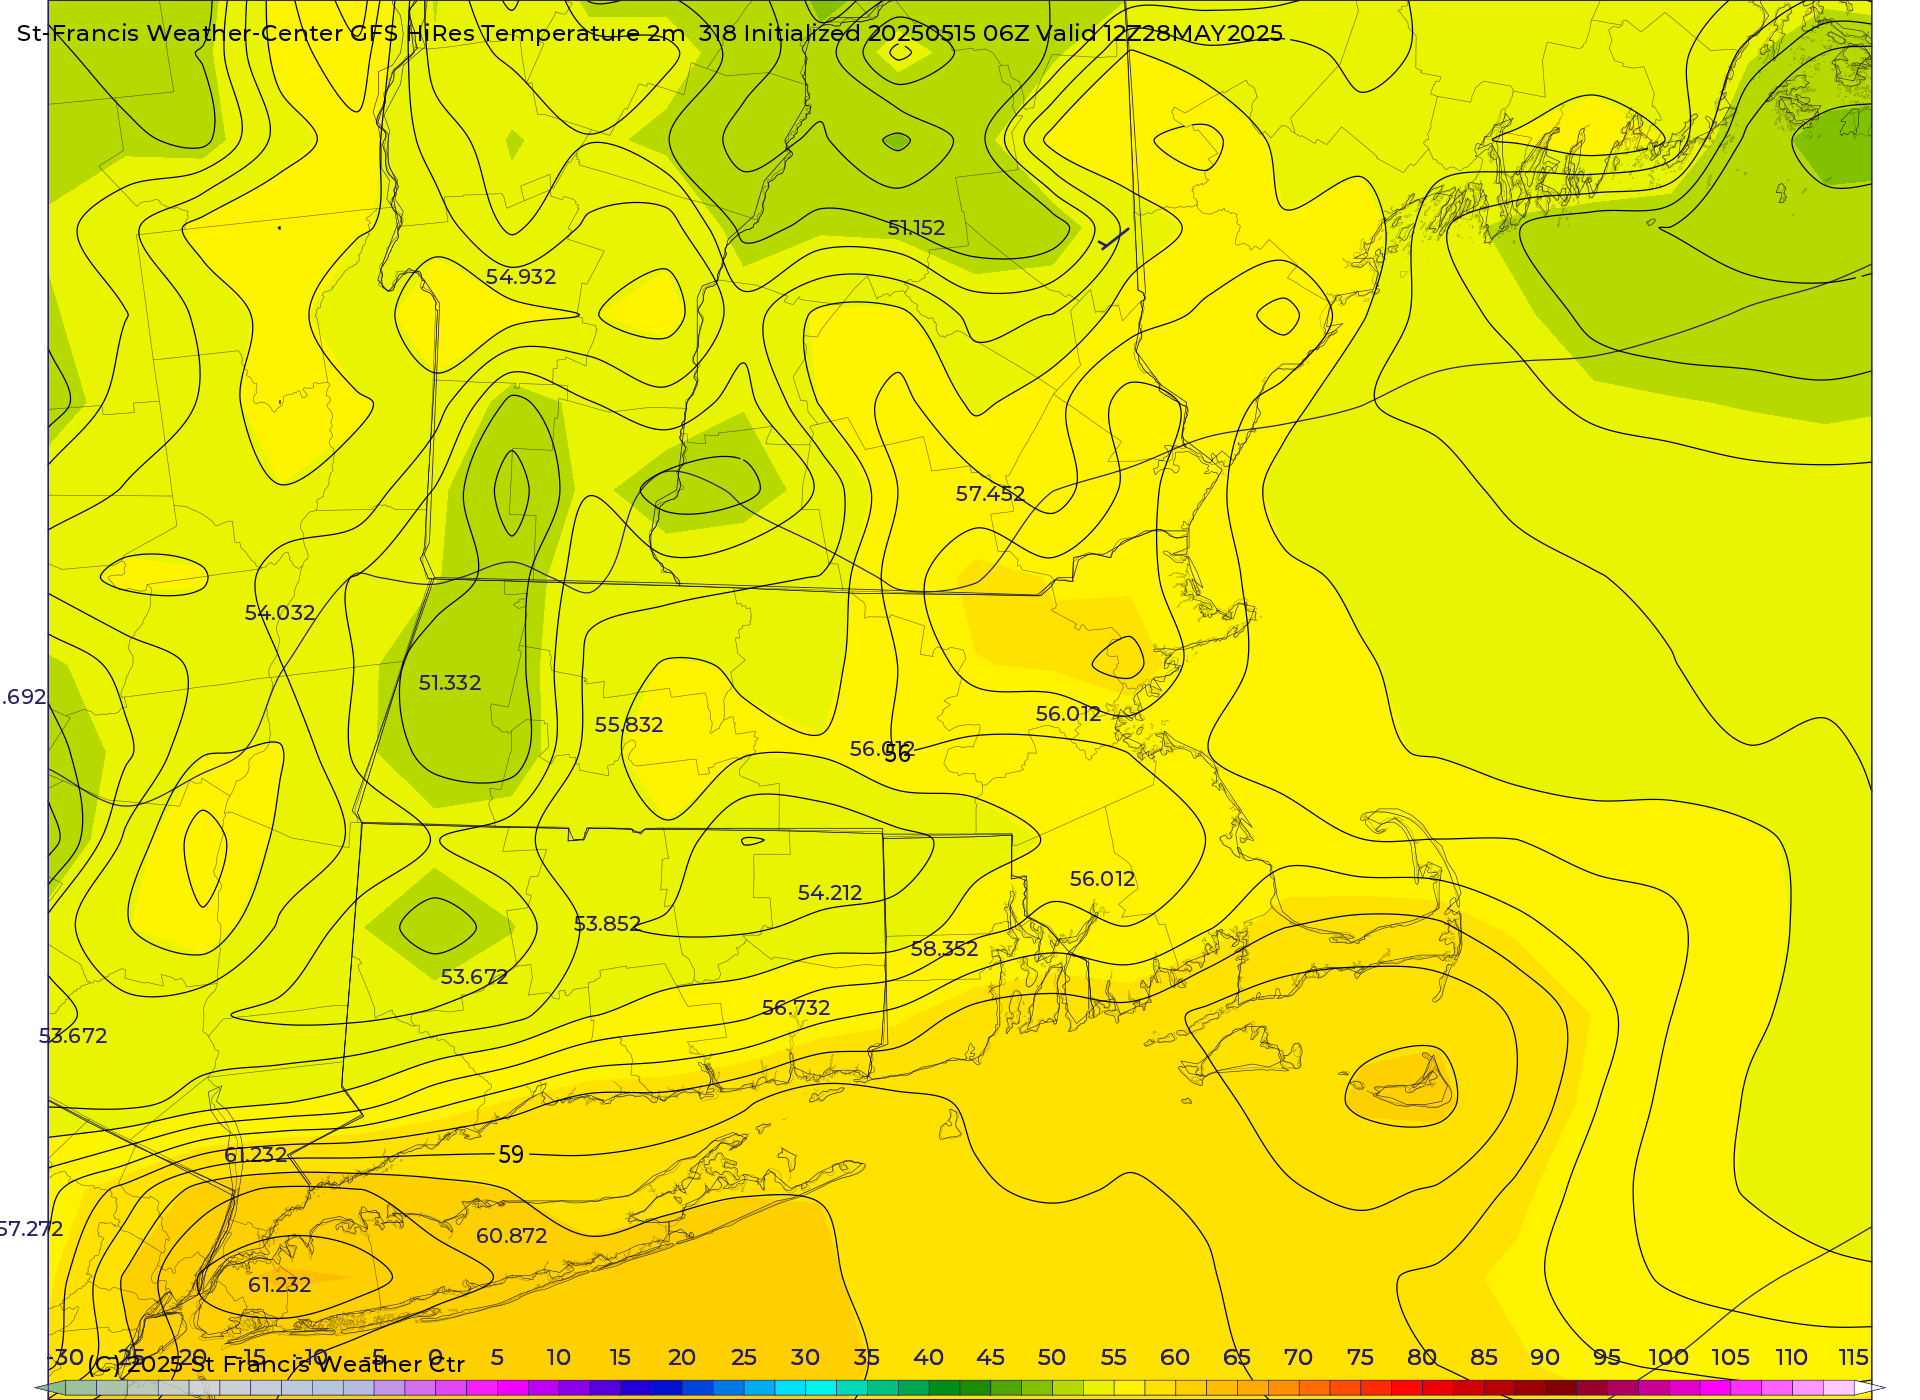
Task: Select the colorbar label 70
Action: 1298,1358
